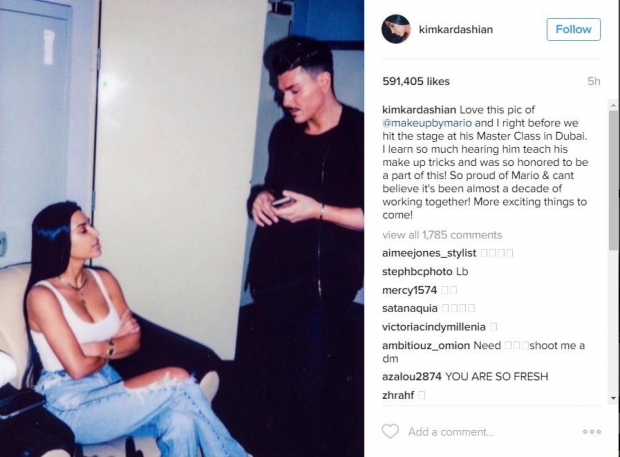Open azalou2874 commenter profile
Image resolution: width=620 pixels, height=457 pixels.
pos(412,376)
